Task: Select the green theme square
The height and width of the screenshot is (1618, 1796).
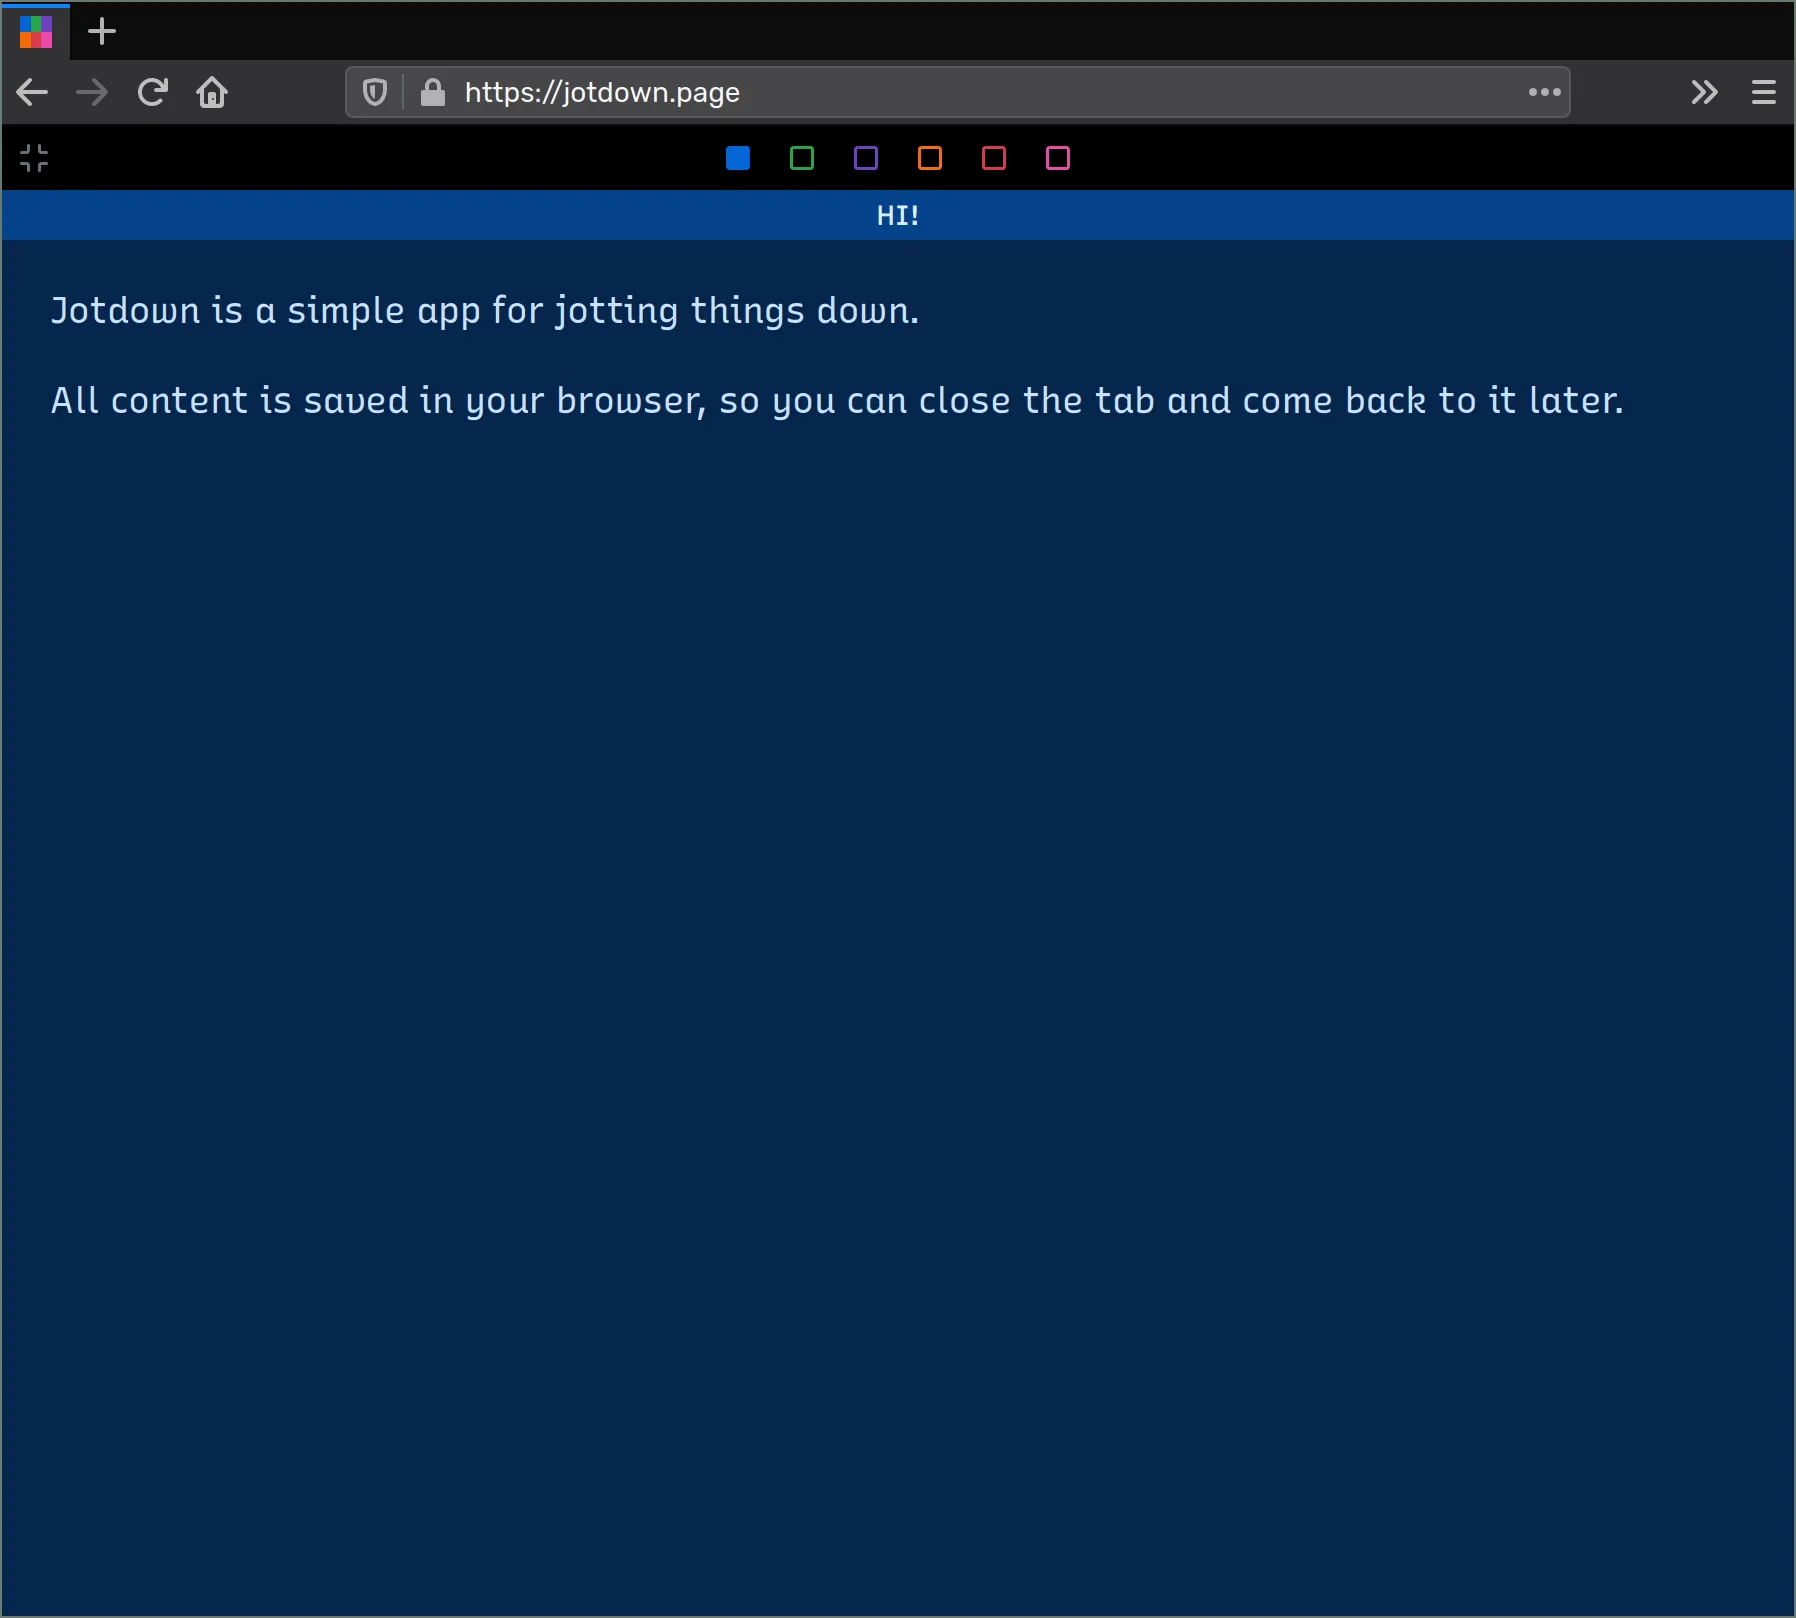Action: (801, 158)
